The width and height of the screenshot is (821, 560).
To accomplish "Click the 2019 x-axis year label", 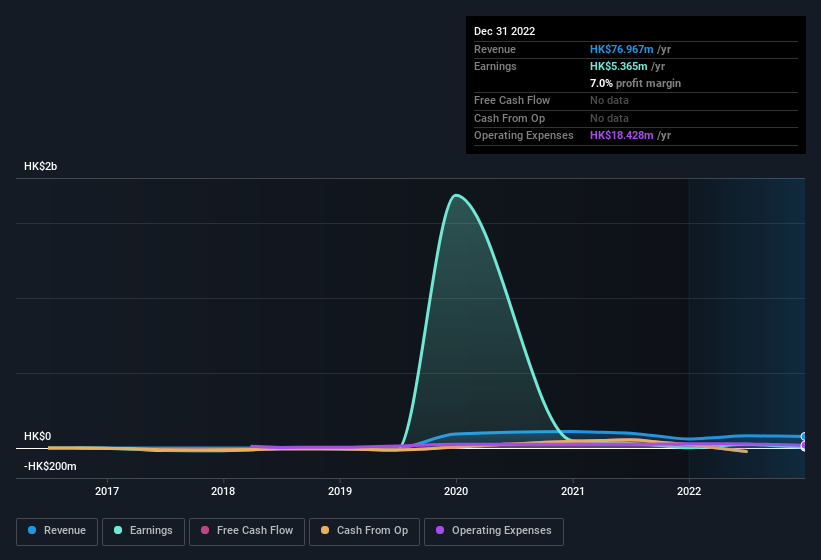I will click(340, 491).
